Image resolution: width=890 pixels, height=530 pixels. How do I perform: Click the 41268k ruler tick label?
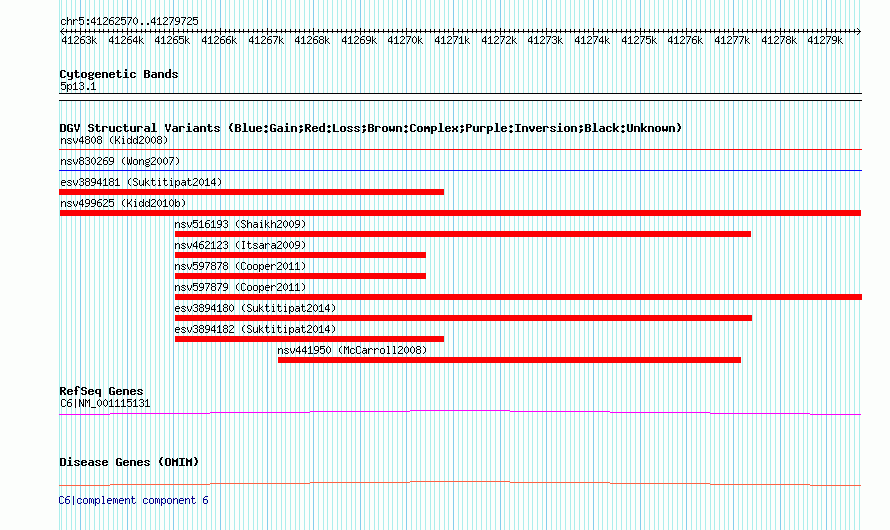312,40
